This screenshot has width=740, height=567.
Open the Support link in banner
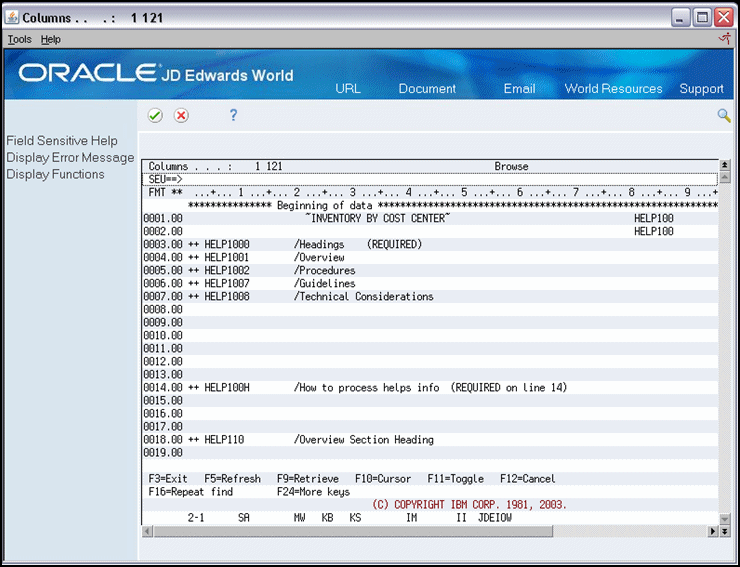(x=701, y=89)
